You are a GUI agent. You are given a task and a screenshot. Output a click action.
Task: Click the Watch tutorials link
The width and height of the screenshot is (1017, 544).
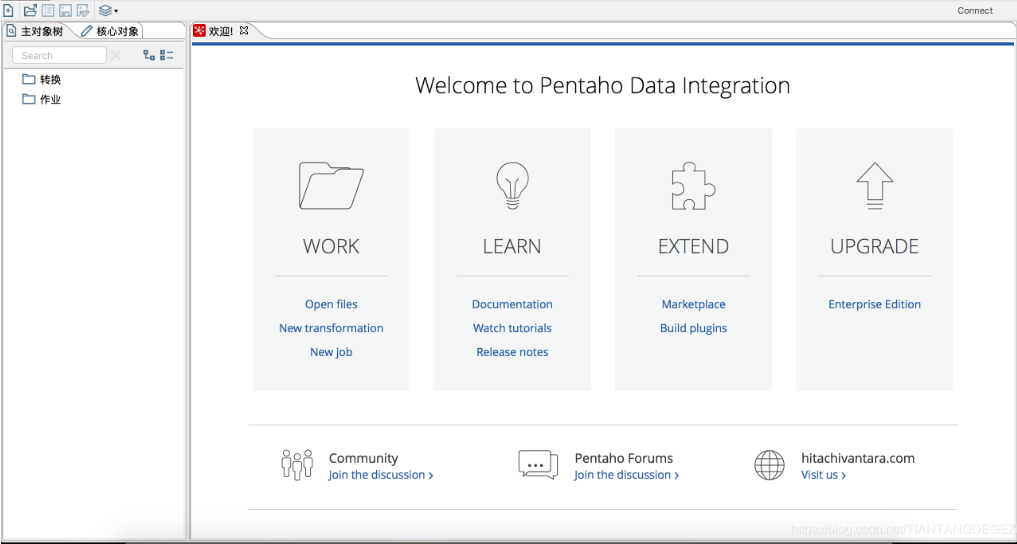pos(512,328)
